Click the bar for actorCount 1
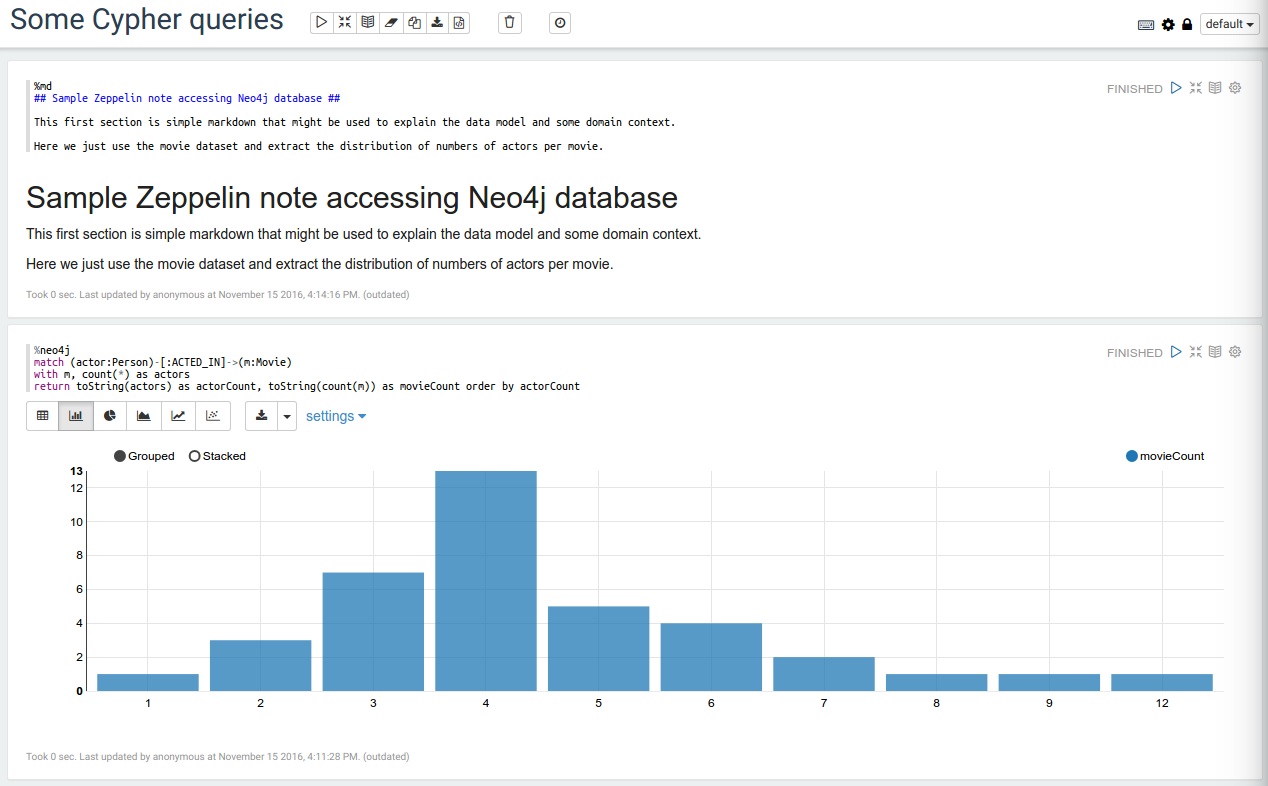Viewport: 1268px width, 786px height. coord(148,682)
